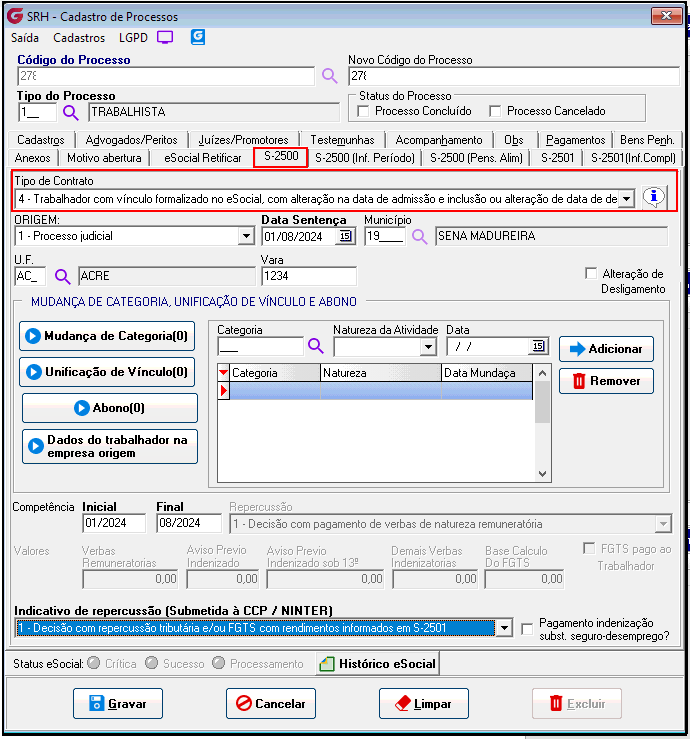
Task: Switch to eSocial Retificar tab
Action: coord(203,158)
